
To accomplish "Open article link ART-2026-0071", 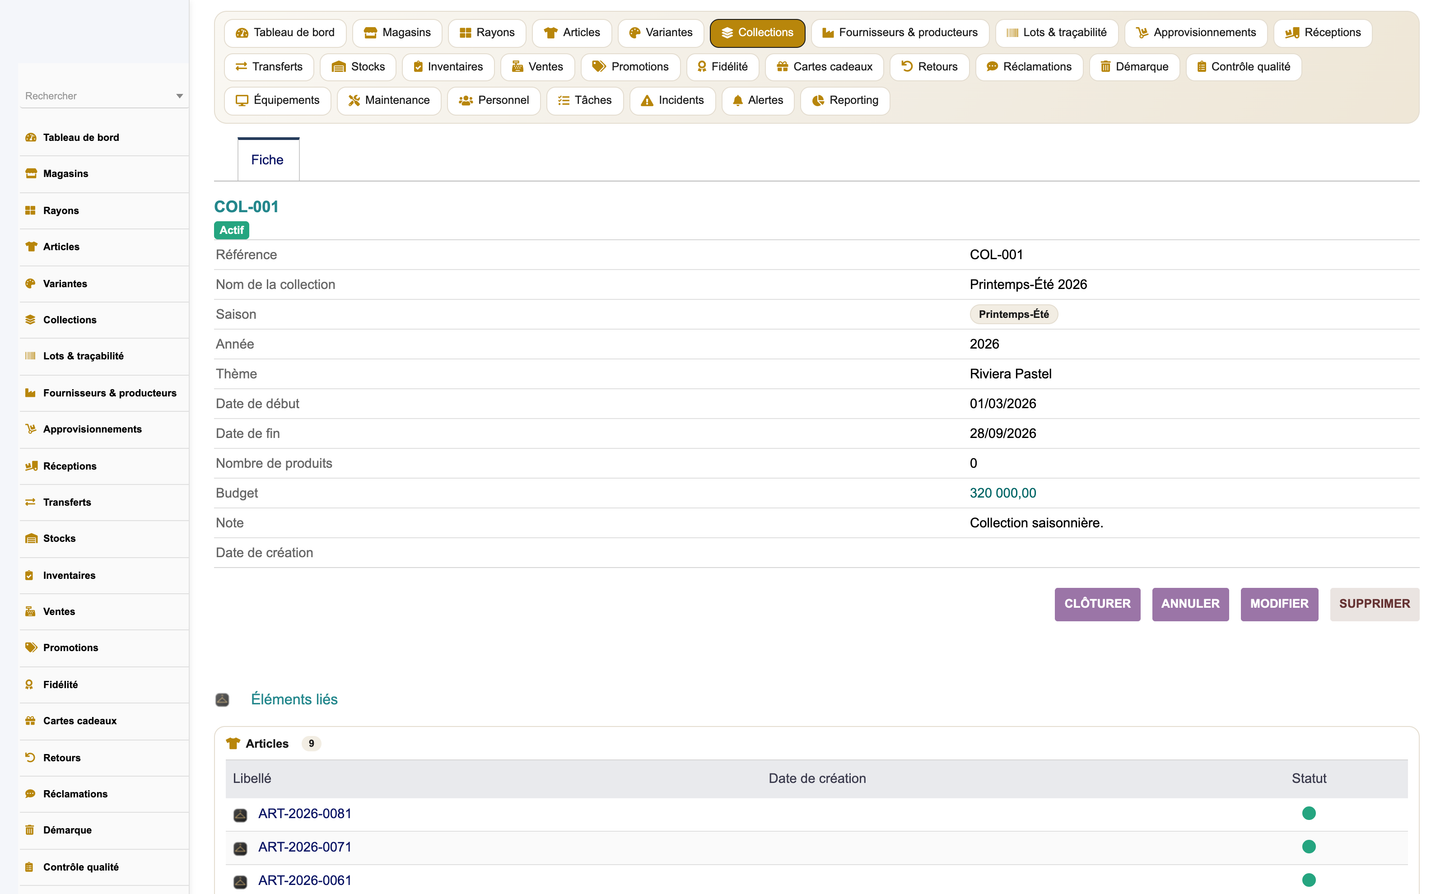I will pyautogui.click(x=305, y=847).
